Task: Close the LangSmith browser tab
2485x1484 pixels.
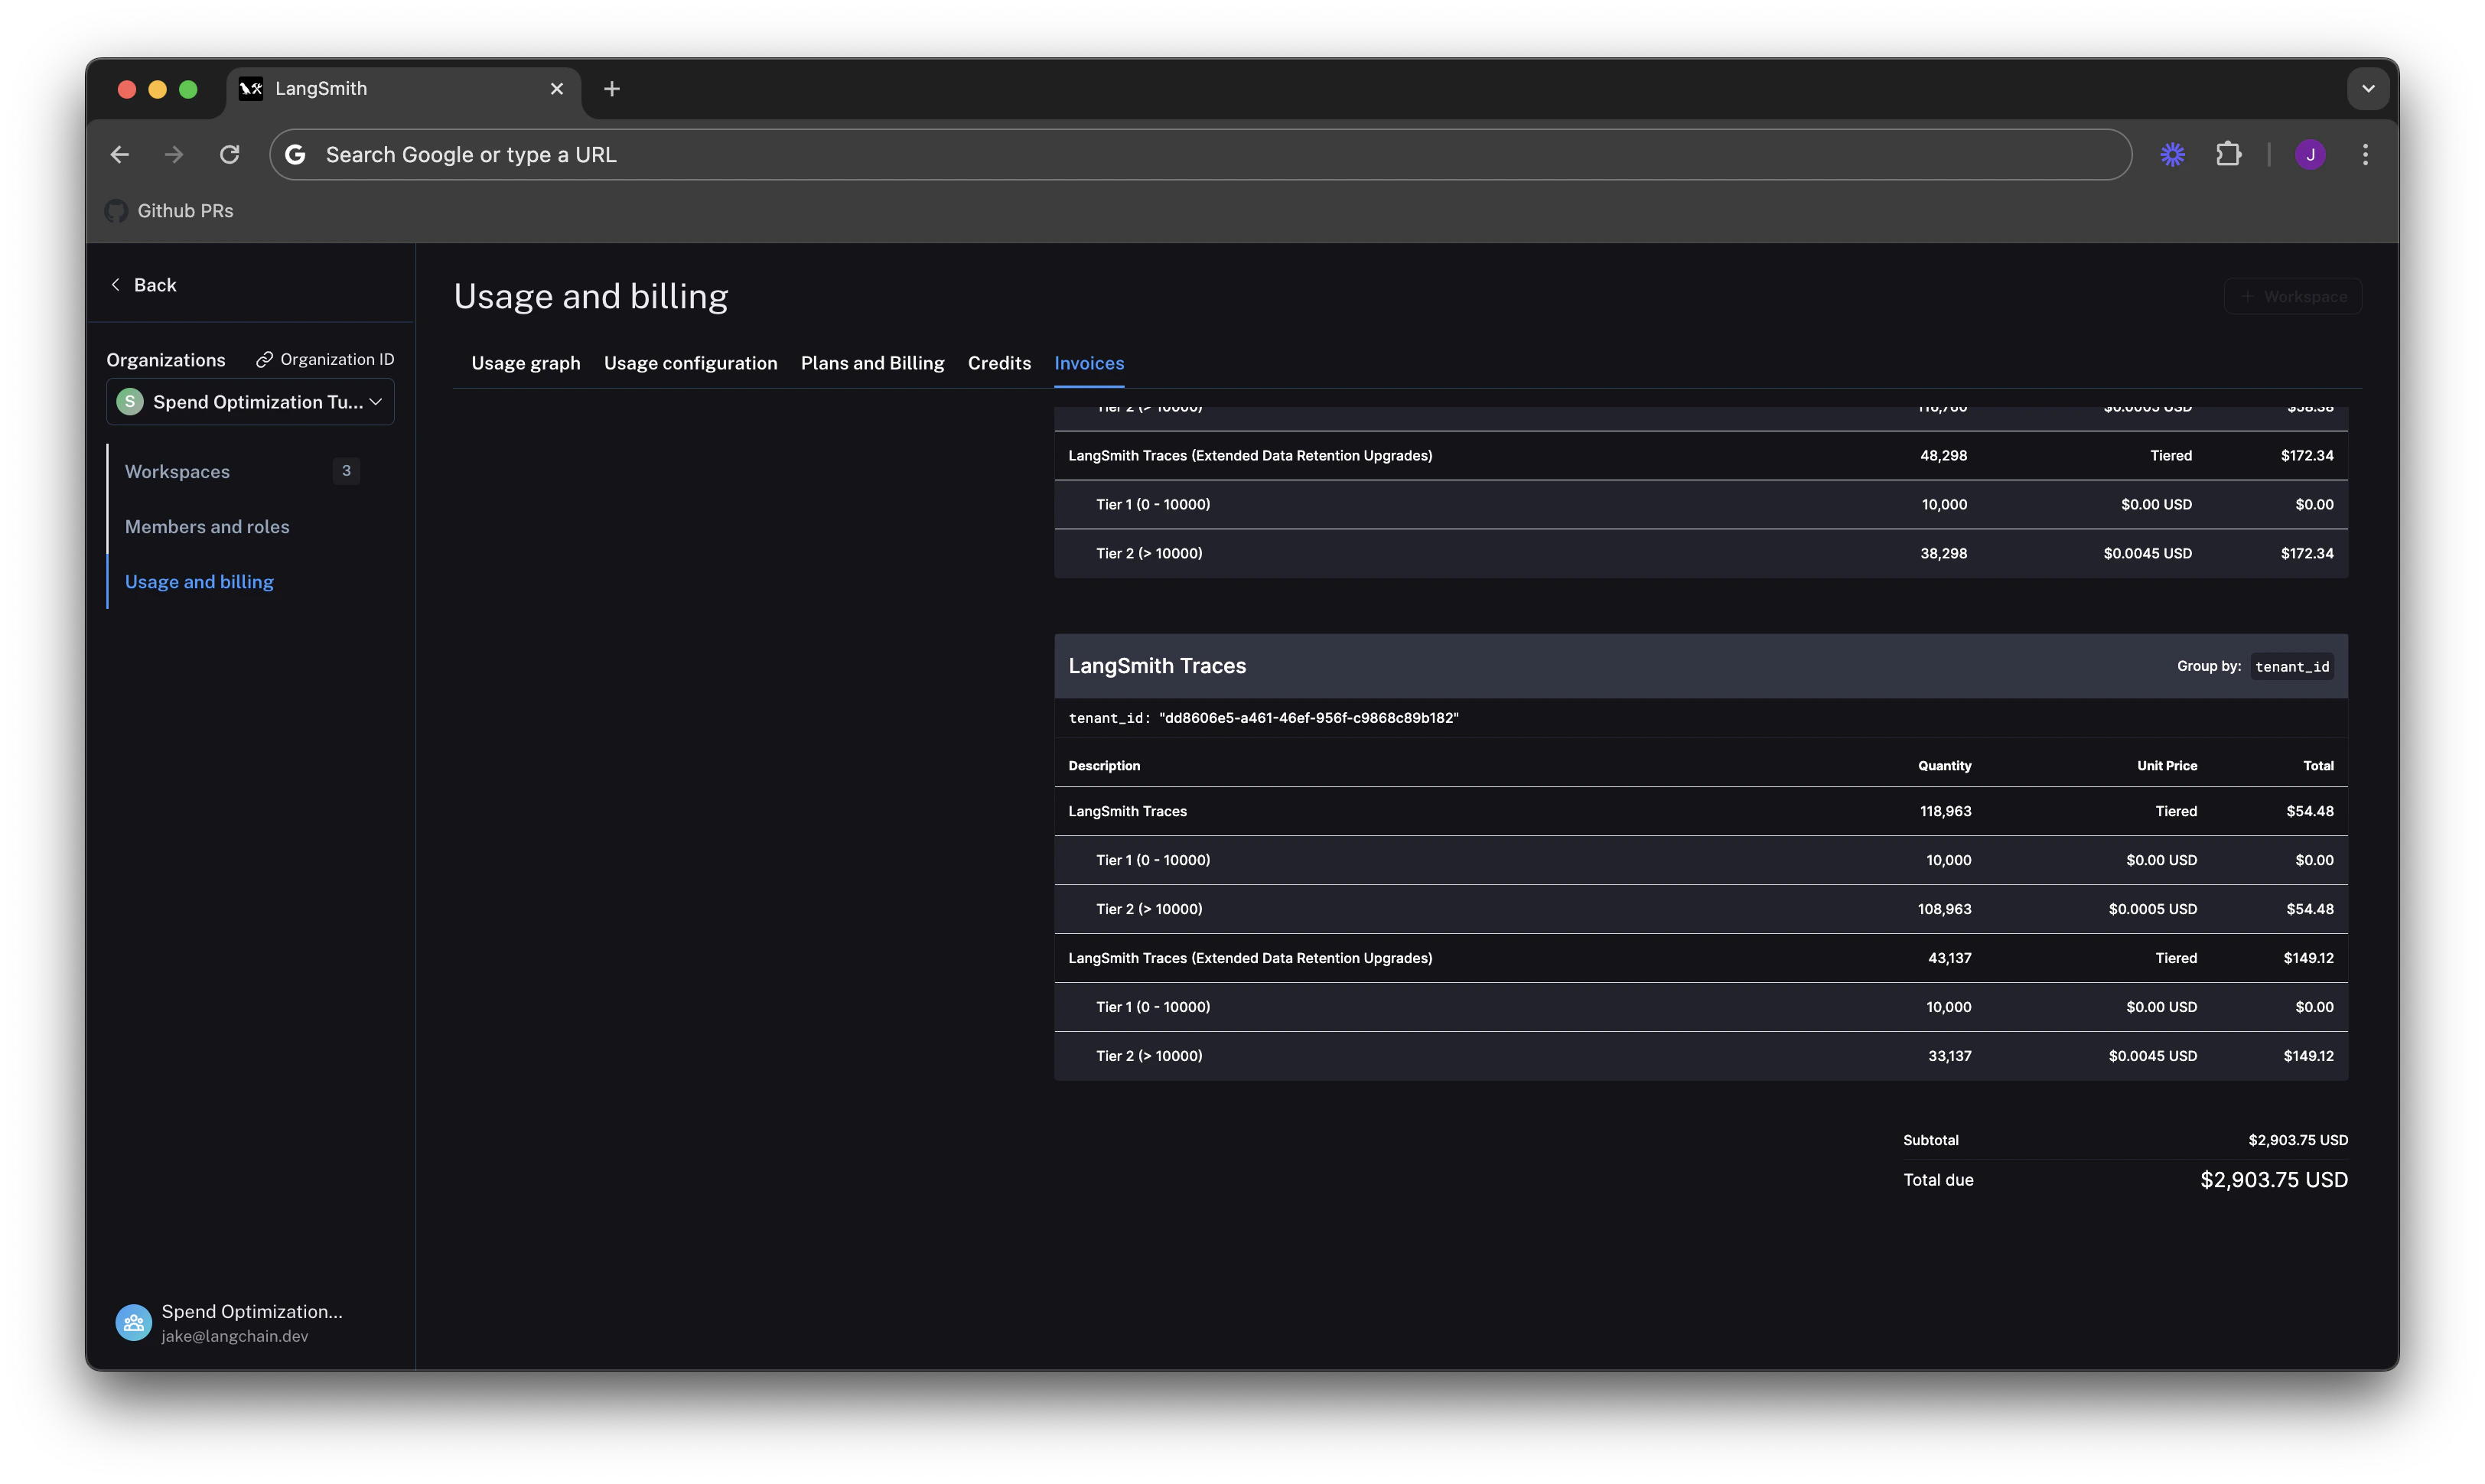Action: (x=557, y=89)
